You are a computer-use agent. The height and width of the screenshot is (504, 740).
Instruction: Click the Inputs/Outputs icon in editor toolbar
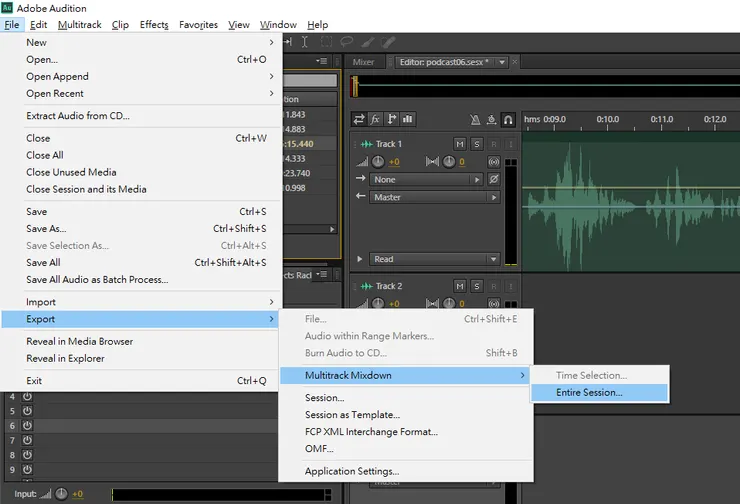coord(359,119)
